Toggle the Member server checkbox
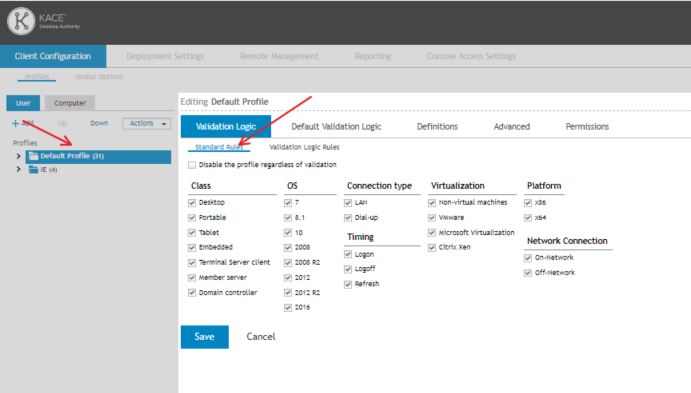691x393 pixels. tap(192, 278)
